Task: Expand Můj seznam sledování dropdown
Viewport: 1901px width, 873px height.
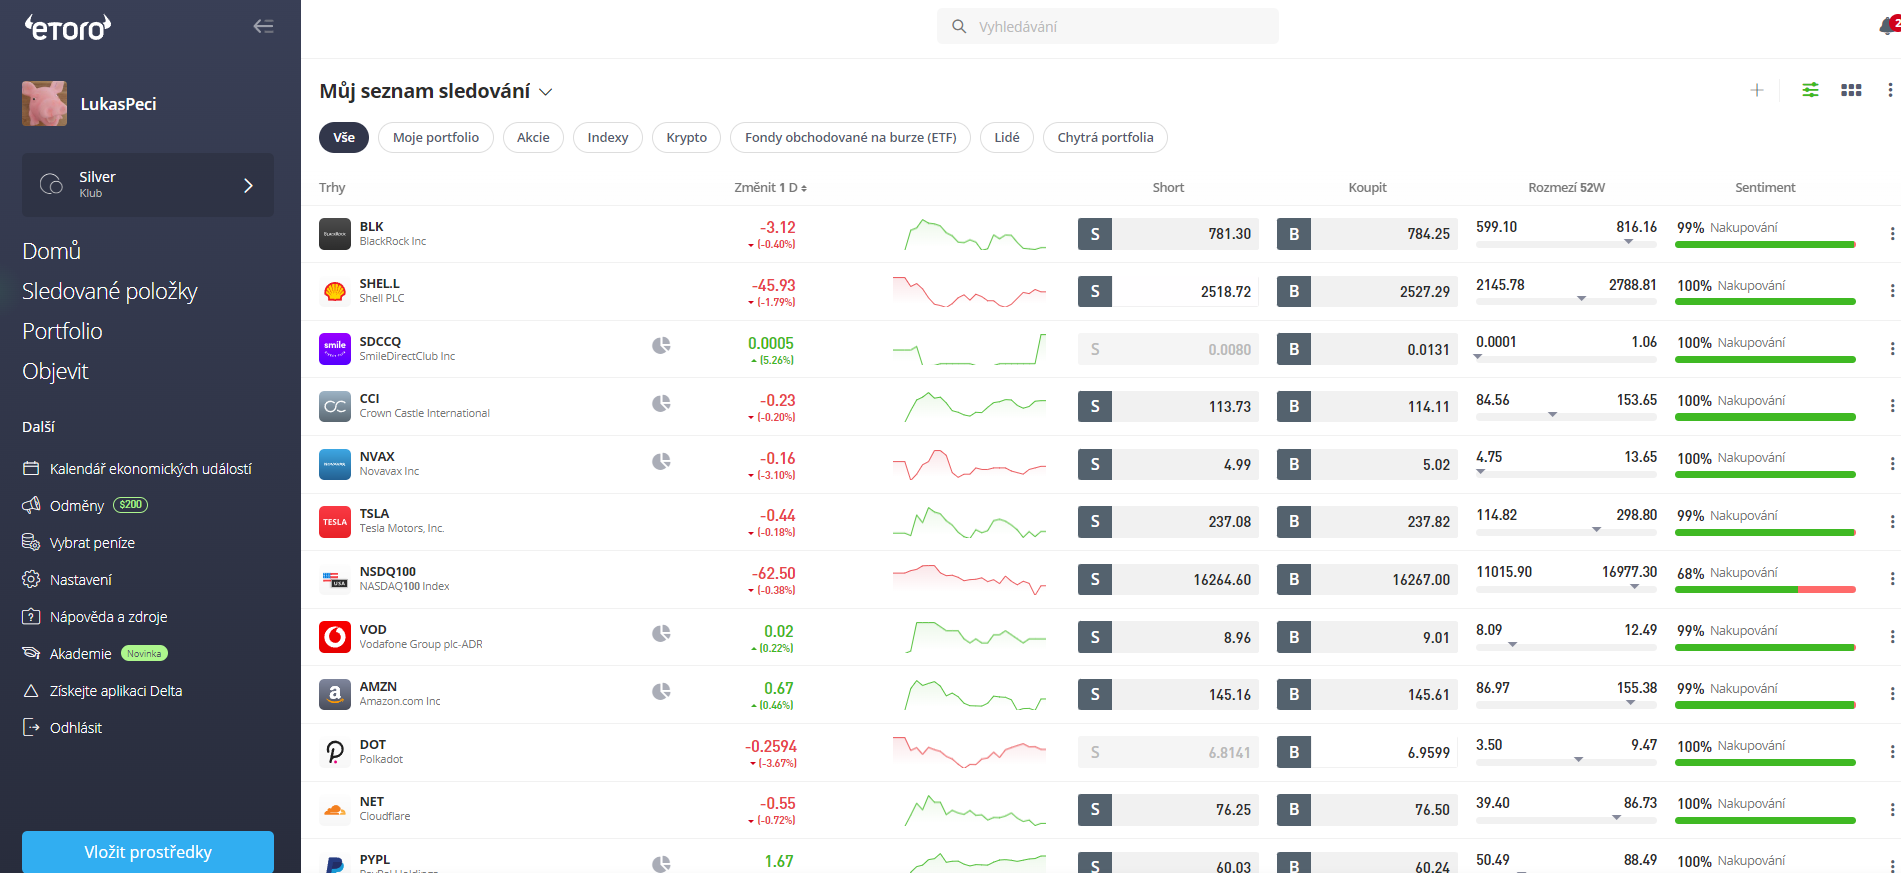Action: (x=546, y=92)
